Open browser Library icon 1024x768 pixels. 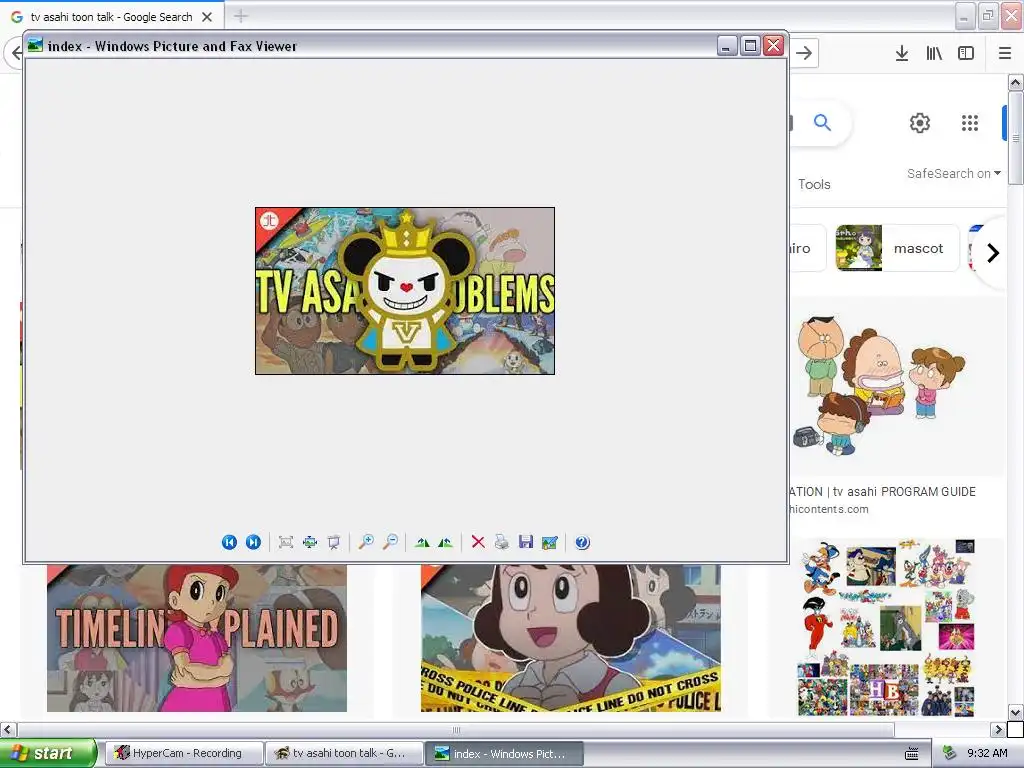934,54
